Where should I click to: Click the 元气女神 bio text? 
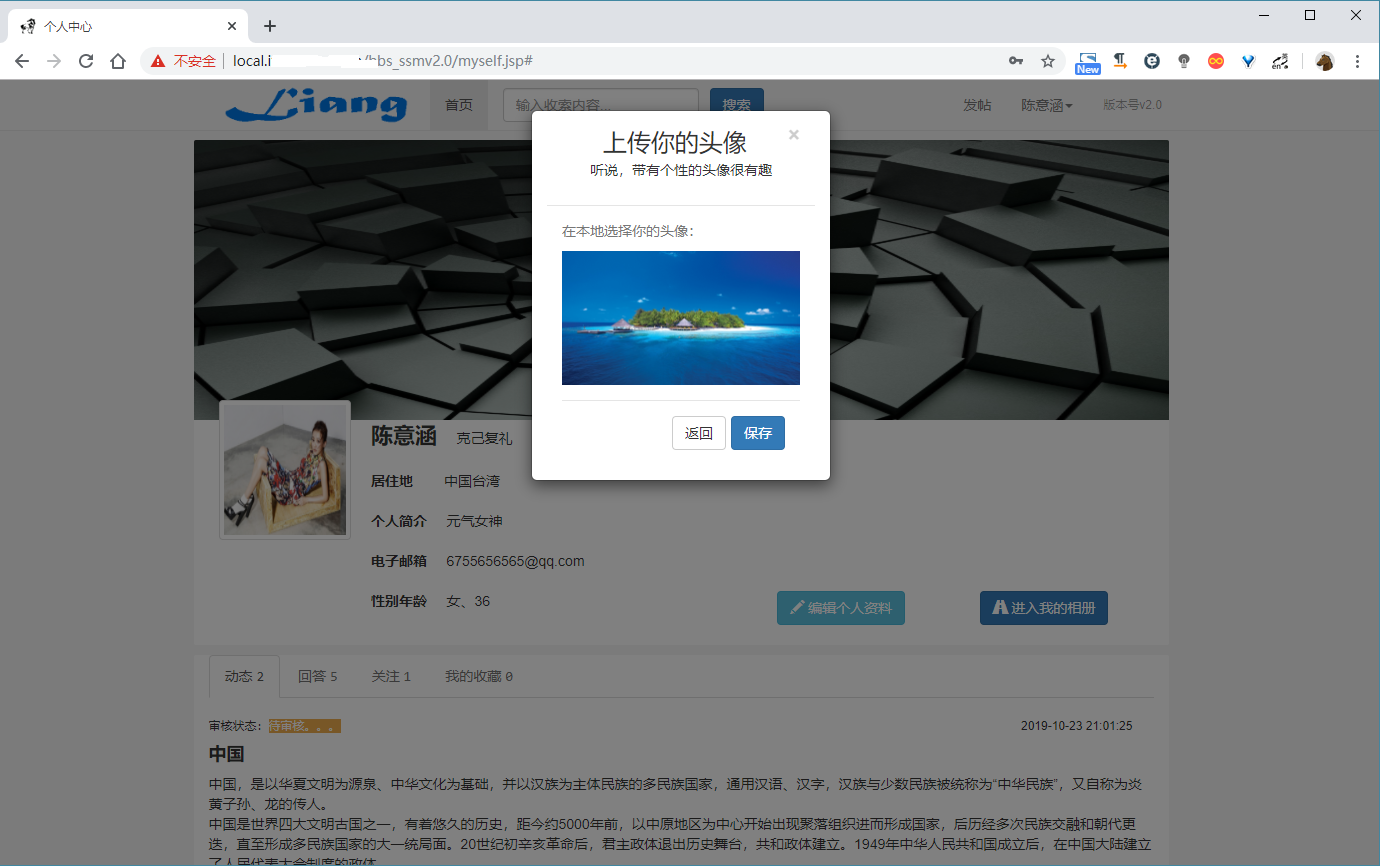(474, 521)
